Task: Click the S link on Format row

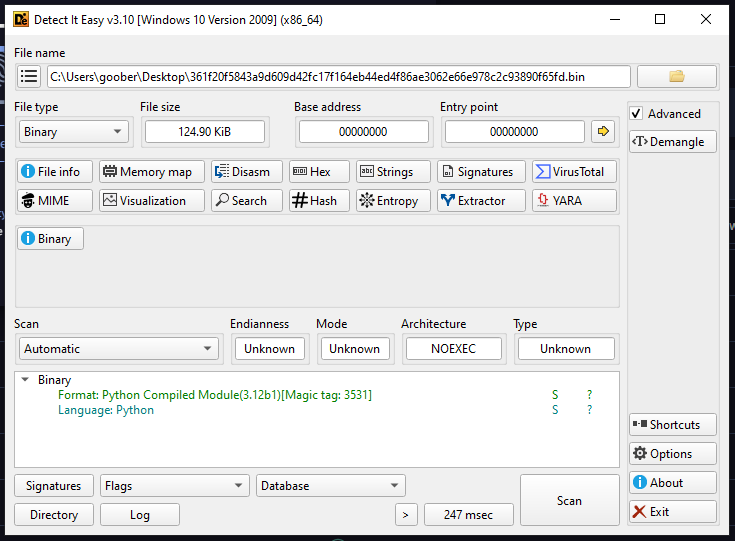Action: click(x=555, y=395)
